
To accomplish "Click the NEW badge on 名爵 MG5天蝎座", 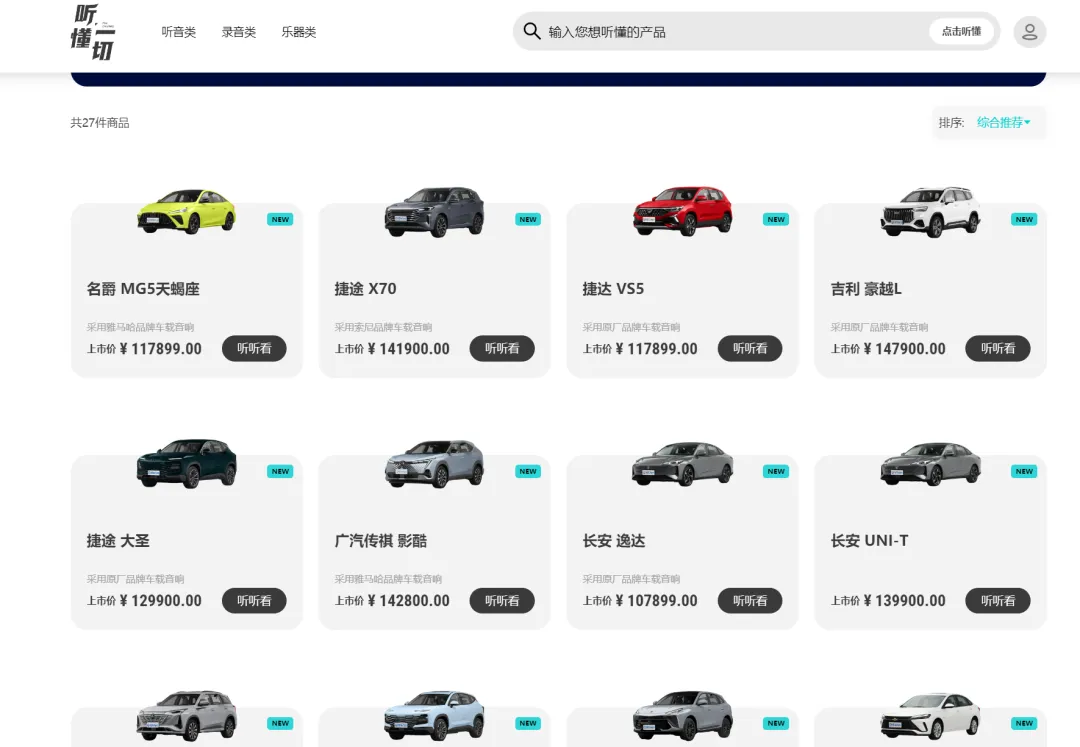I will click(x=280, y=219).
